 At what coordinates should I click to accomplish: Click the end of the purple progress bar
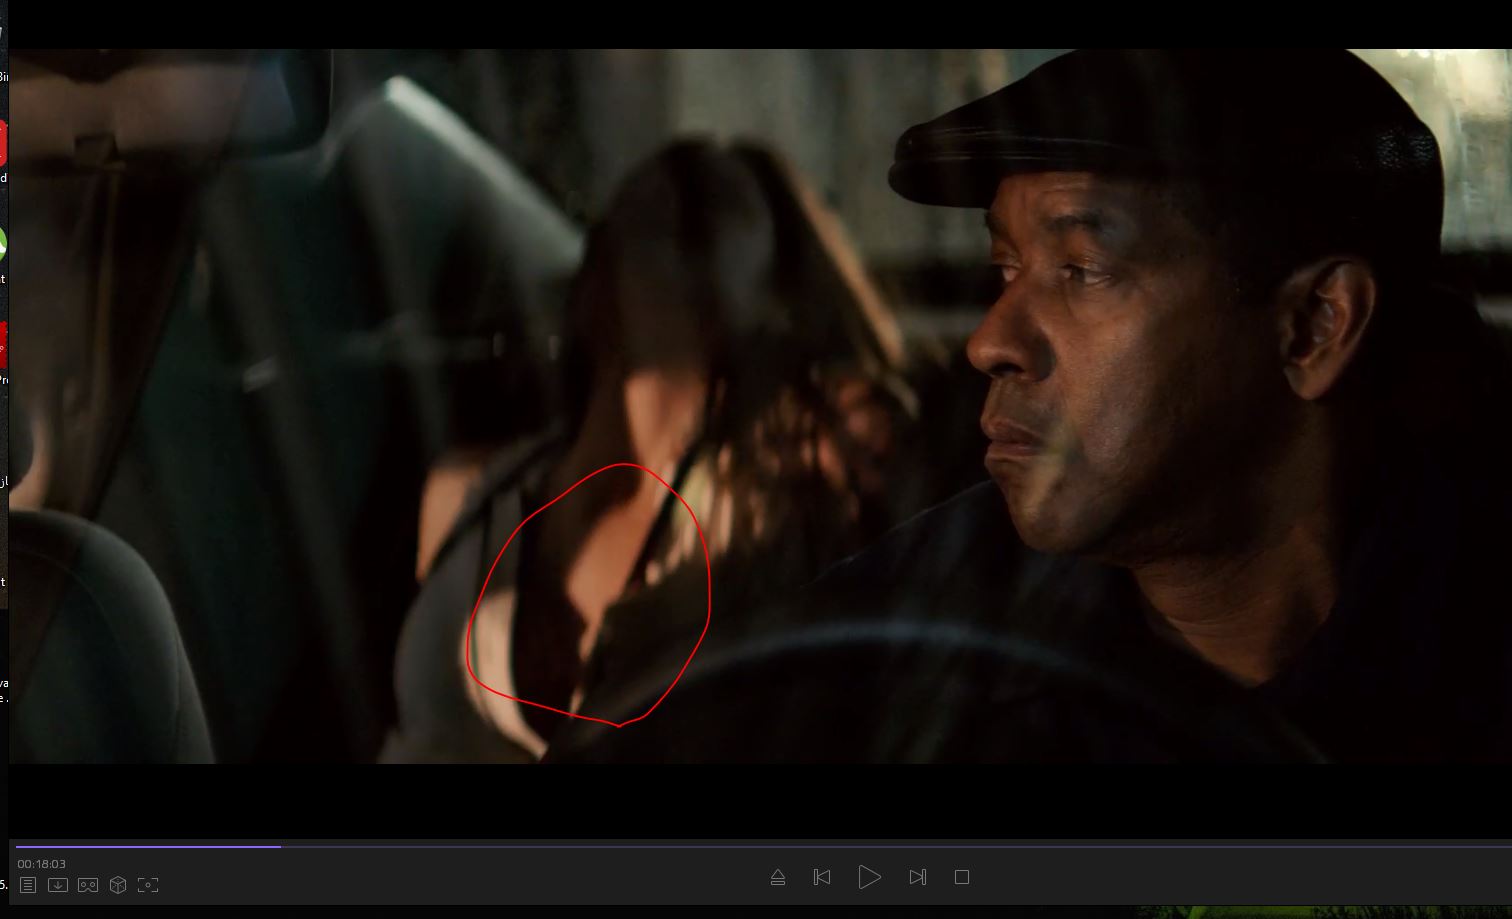[280, 846]
